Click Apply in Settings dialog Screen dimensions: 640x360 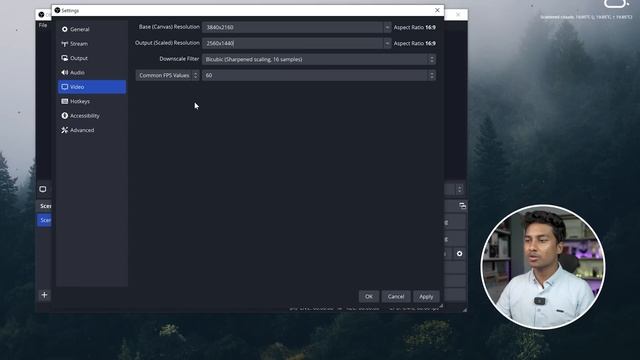coord(426,297)
